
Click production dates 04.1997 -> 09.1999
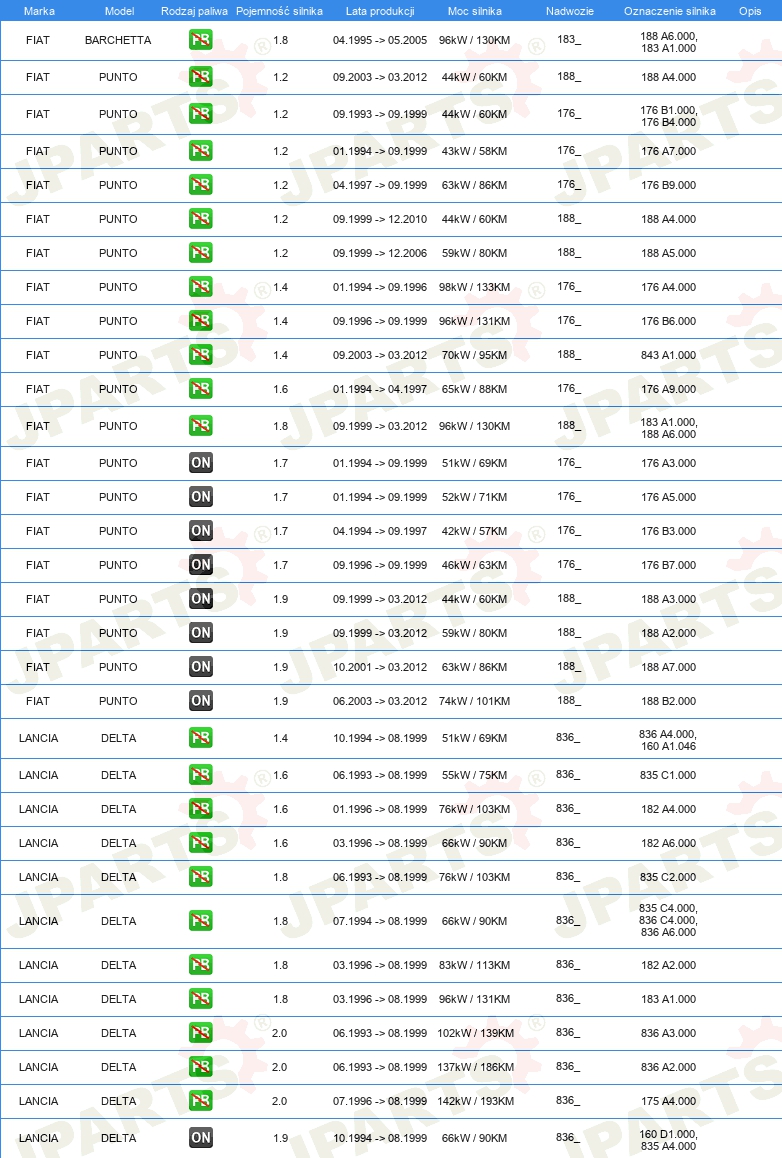tap(380, 185)
